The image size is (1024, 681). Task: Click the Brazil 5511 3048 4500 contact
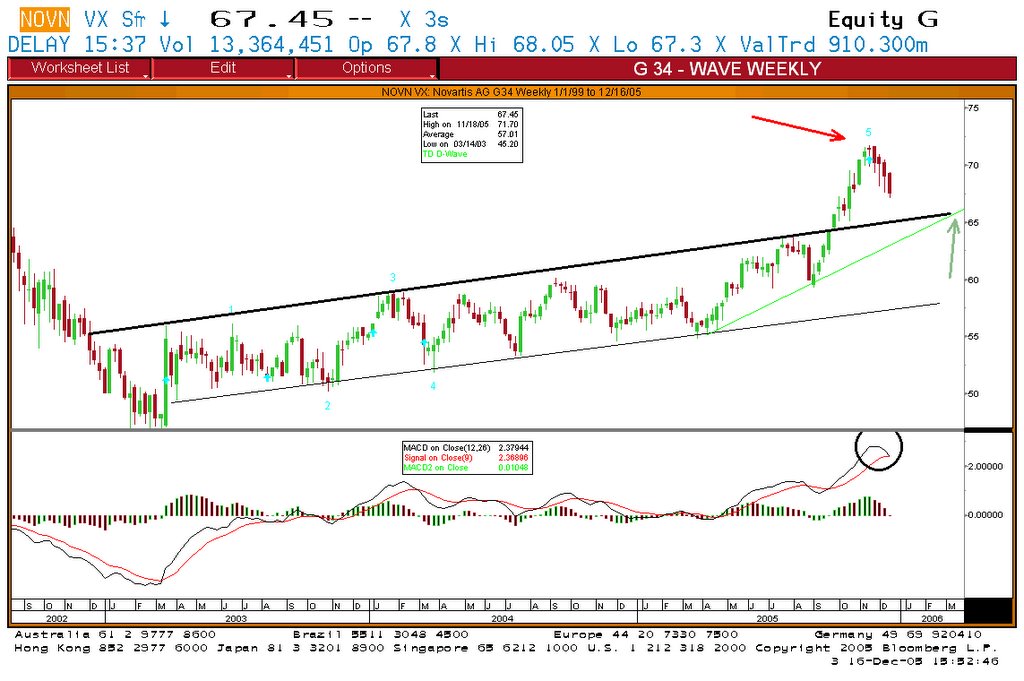point(381,635)
